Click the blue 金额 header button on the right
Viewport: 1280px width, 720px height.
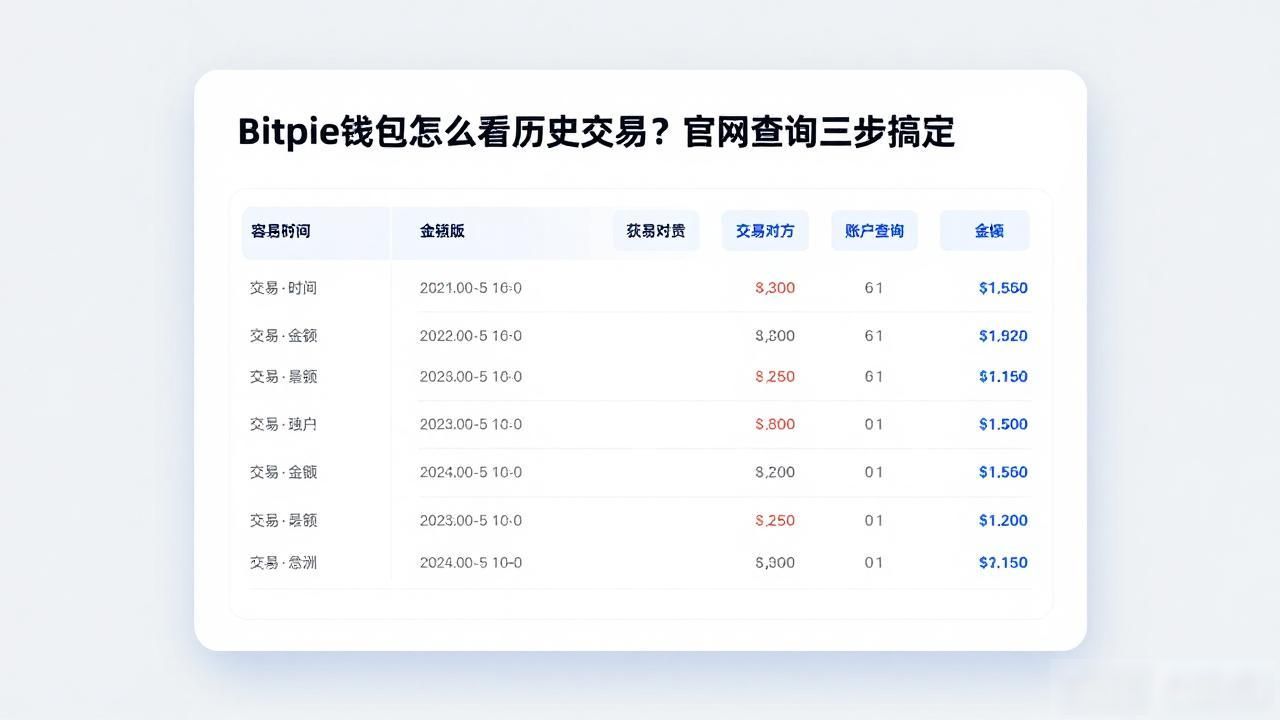(985, 231)
